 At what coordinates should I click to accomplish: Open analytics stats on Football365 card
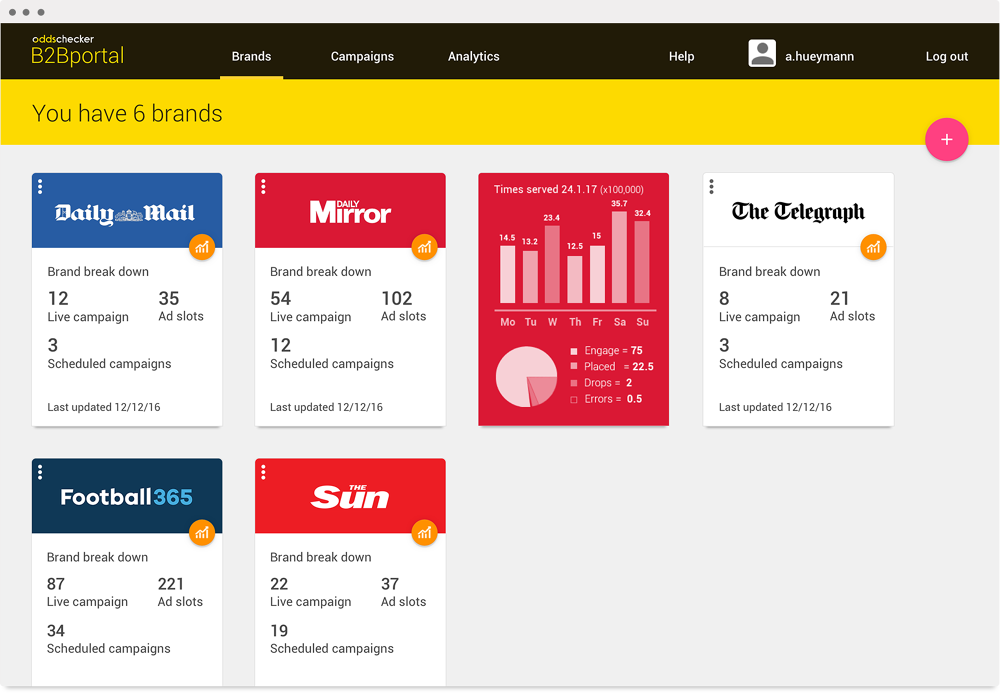202,533
